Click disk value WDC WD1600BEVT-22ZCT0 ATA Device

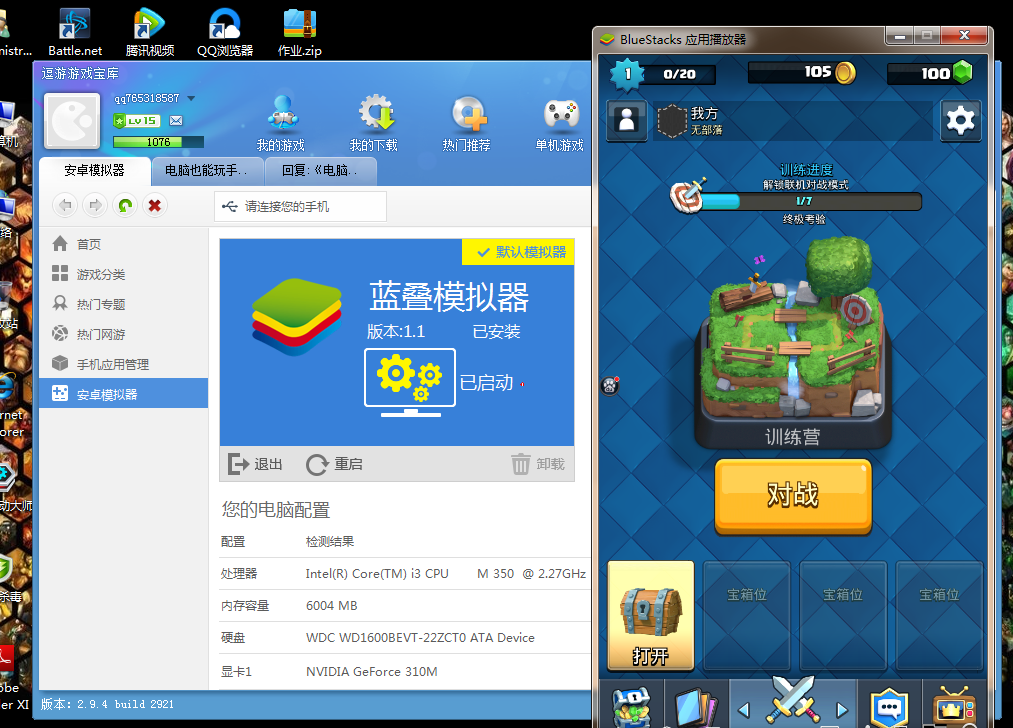pos(420,638)
